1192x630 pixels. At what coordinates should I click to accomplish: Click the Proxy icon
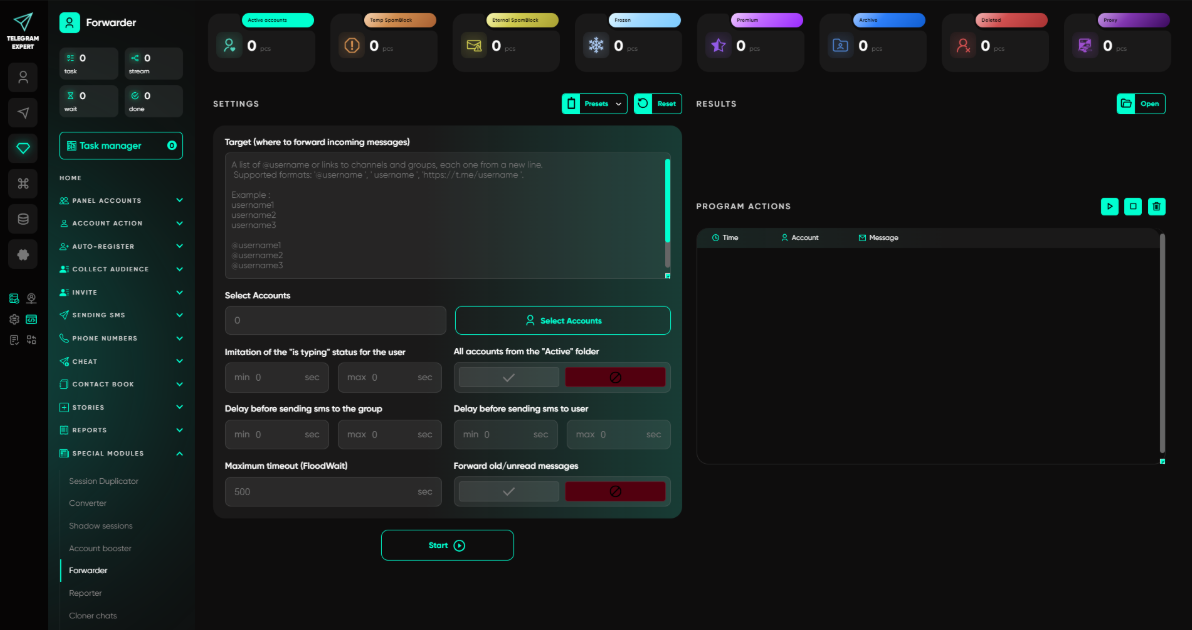point(1085,46)
